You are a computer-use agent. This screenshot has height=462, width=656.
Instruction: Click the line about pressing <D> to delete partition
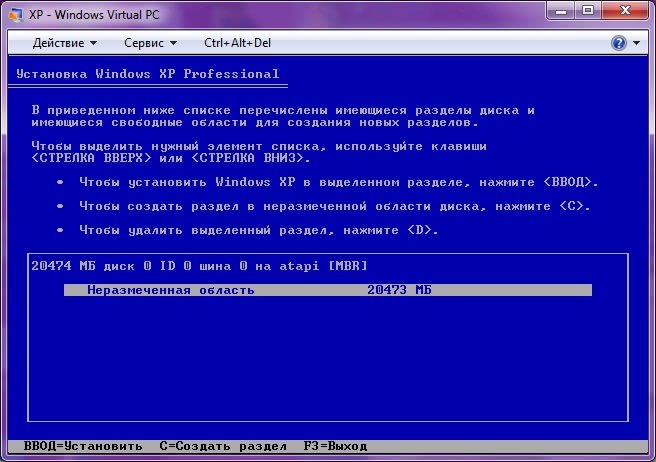(259, 230)
